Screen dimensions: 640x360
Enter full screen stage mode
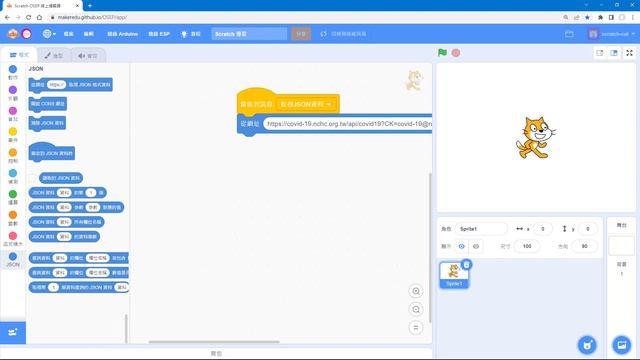pyautogui.click(x=629, y=53)
